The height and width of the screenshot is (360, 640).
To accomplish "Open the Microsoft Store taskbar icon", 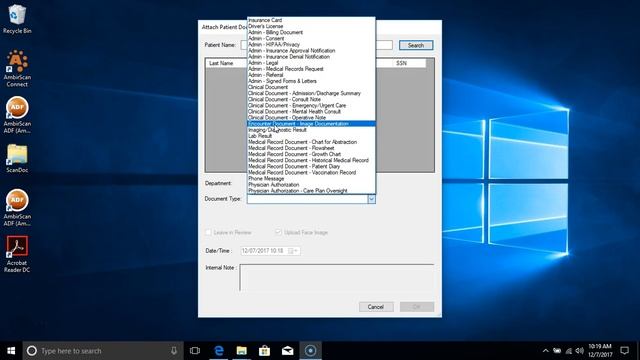I will pos(264,351).
